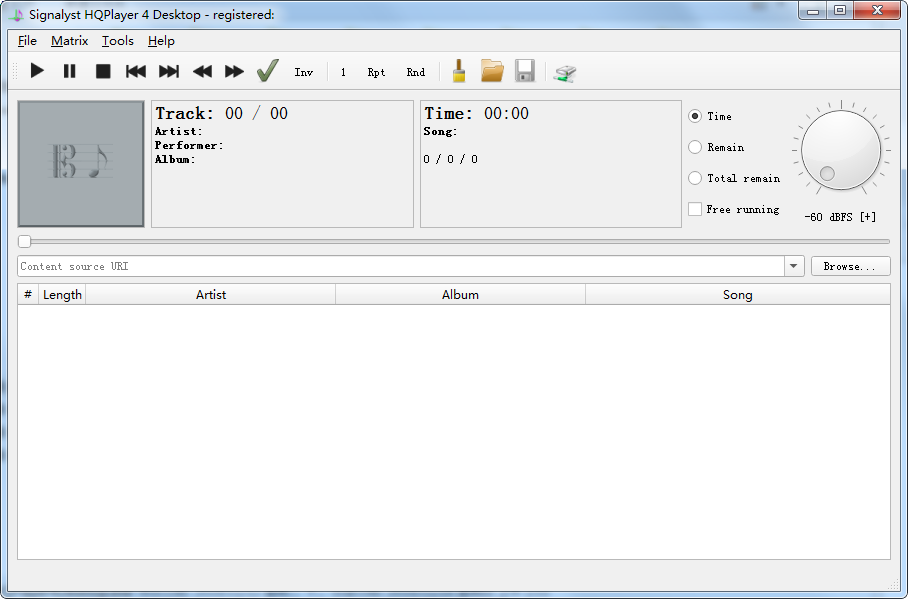908x599 pixels.
Task: Click the -60 dBFS [+] volume label
Action: point(840,217)
